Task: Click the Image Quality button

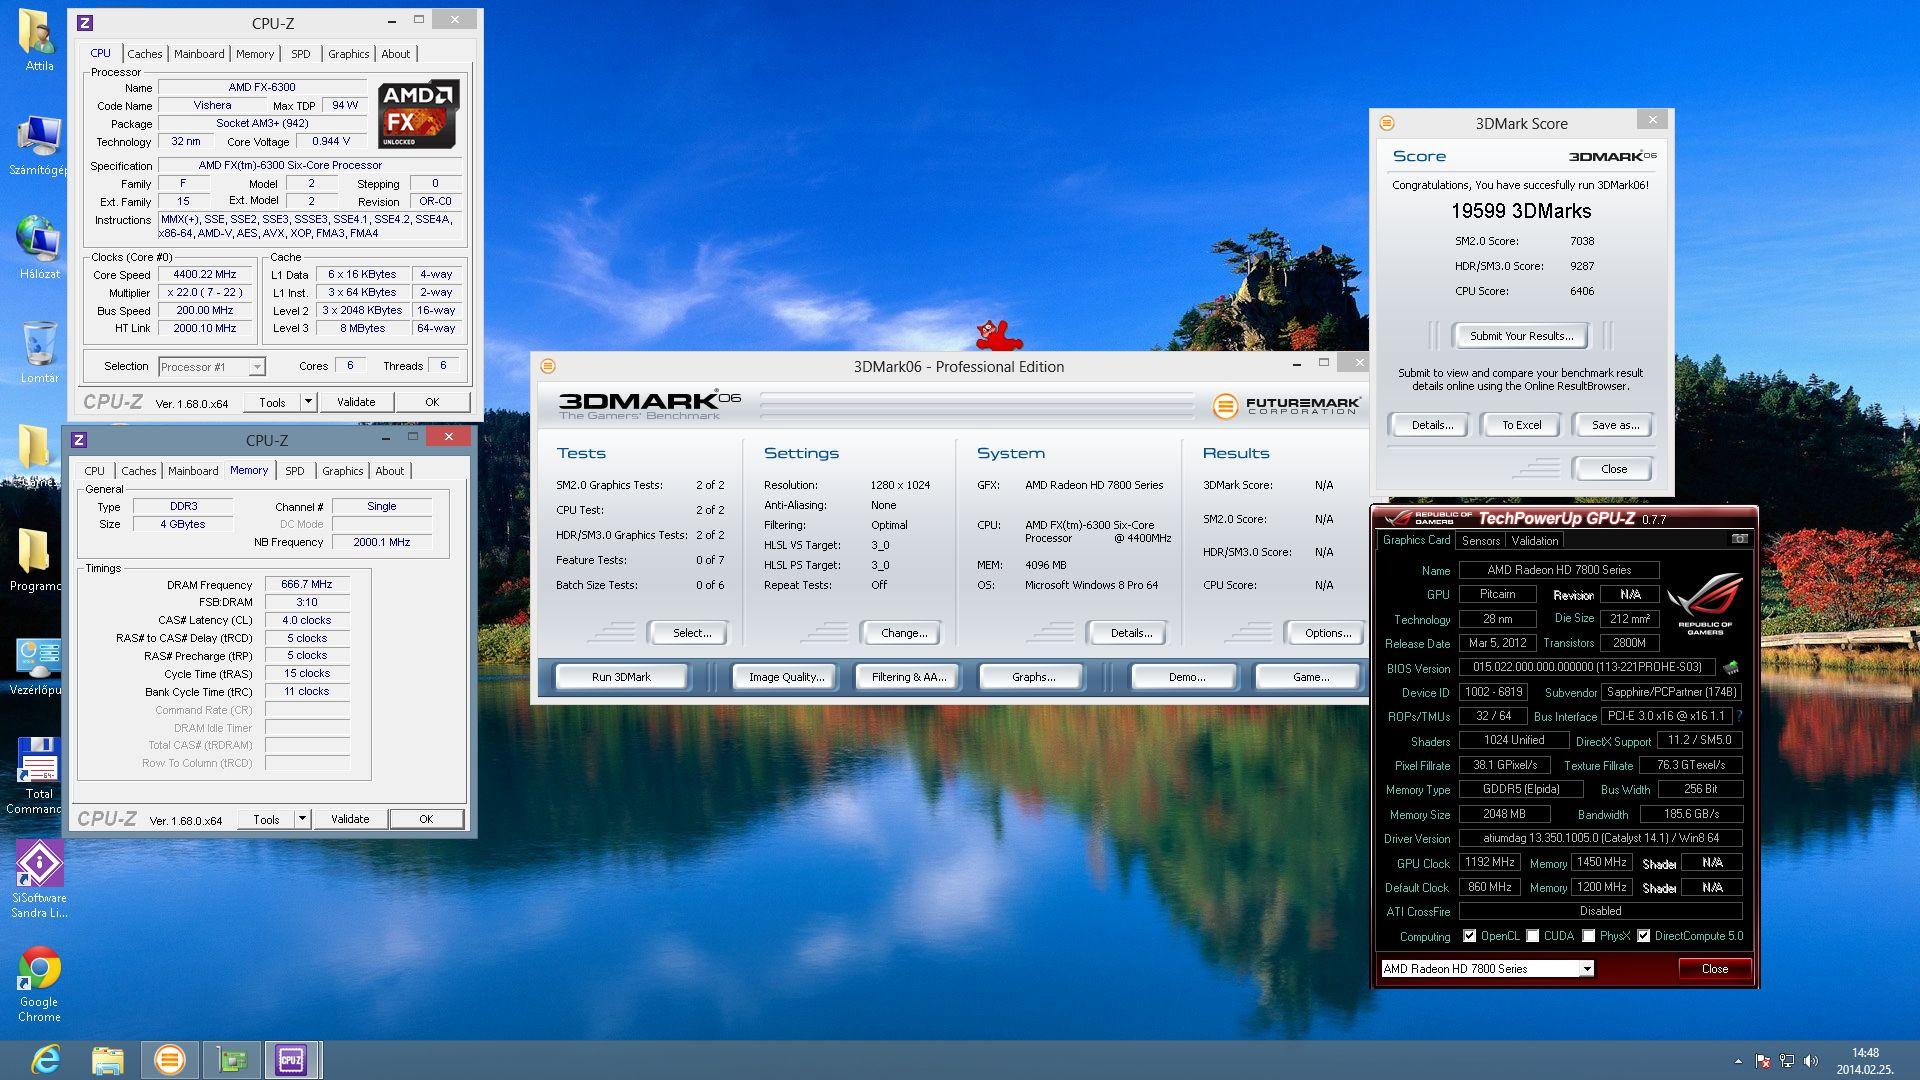Action: tap(787, 677)
